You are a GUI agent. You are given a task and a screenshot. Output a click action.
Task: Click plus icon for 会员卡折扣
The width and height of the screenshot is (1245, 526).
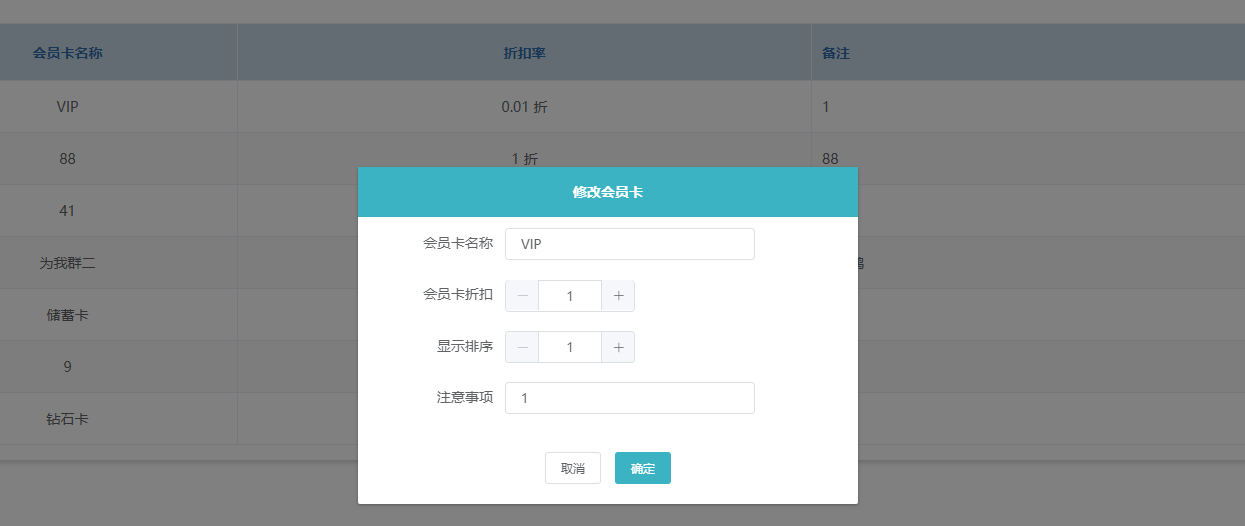pos(618,296)
